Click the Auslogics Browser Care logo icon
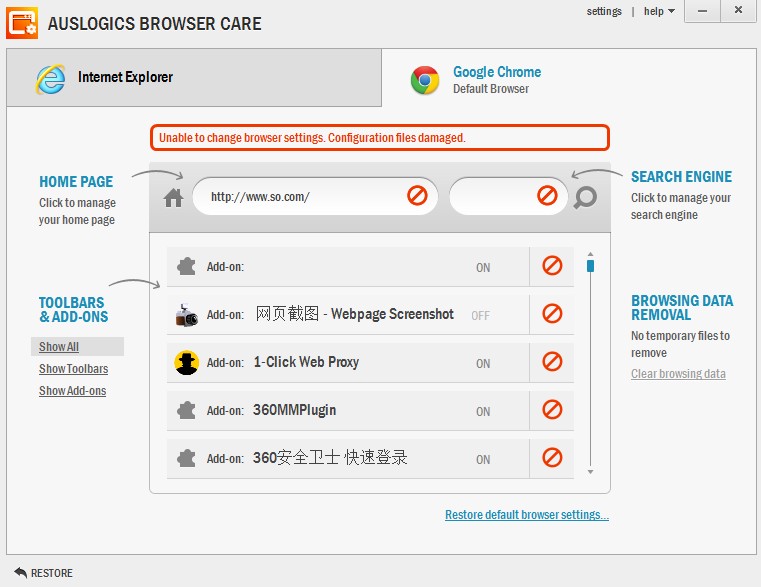This screenshot has height=587, width=761. coord(22,23)
